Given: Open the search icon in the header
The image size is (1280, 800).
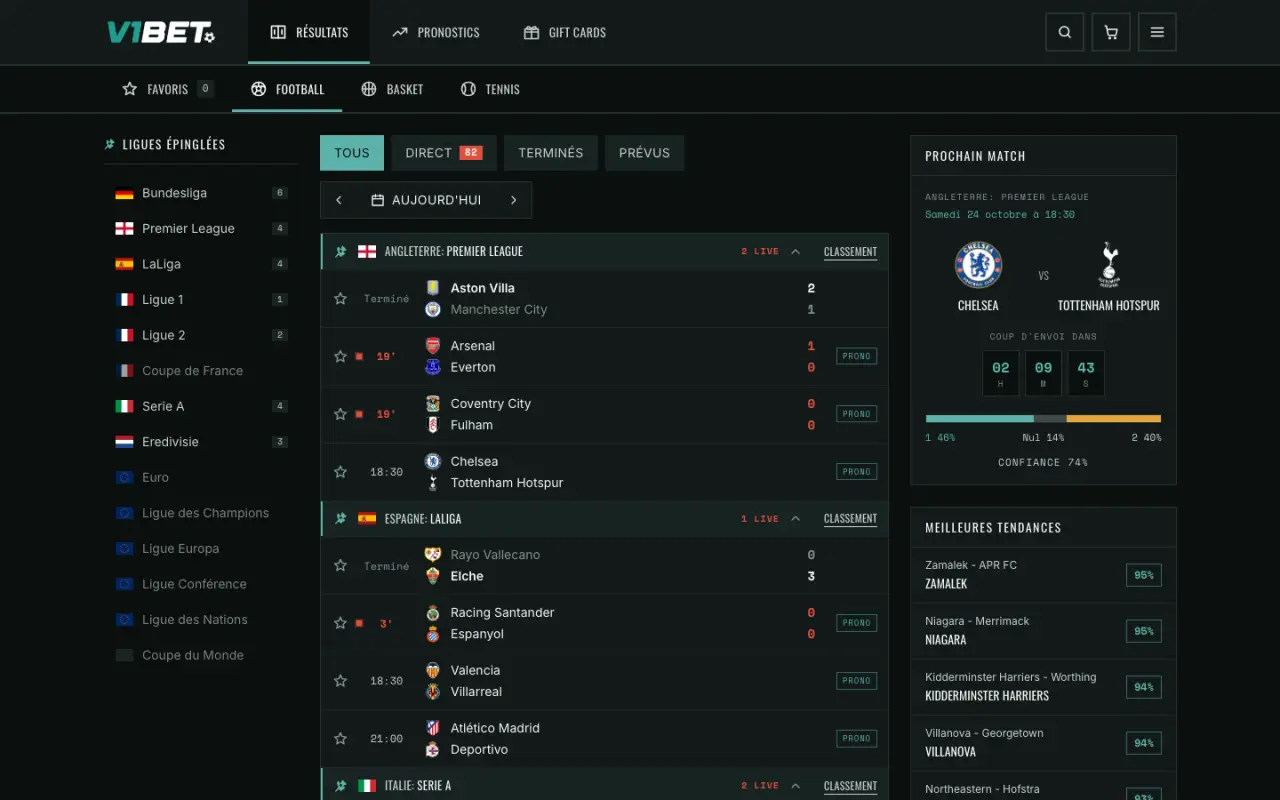Looking at the screenshot, I should [1065, 32].
